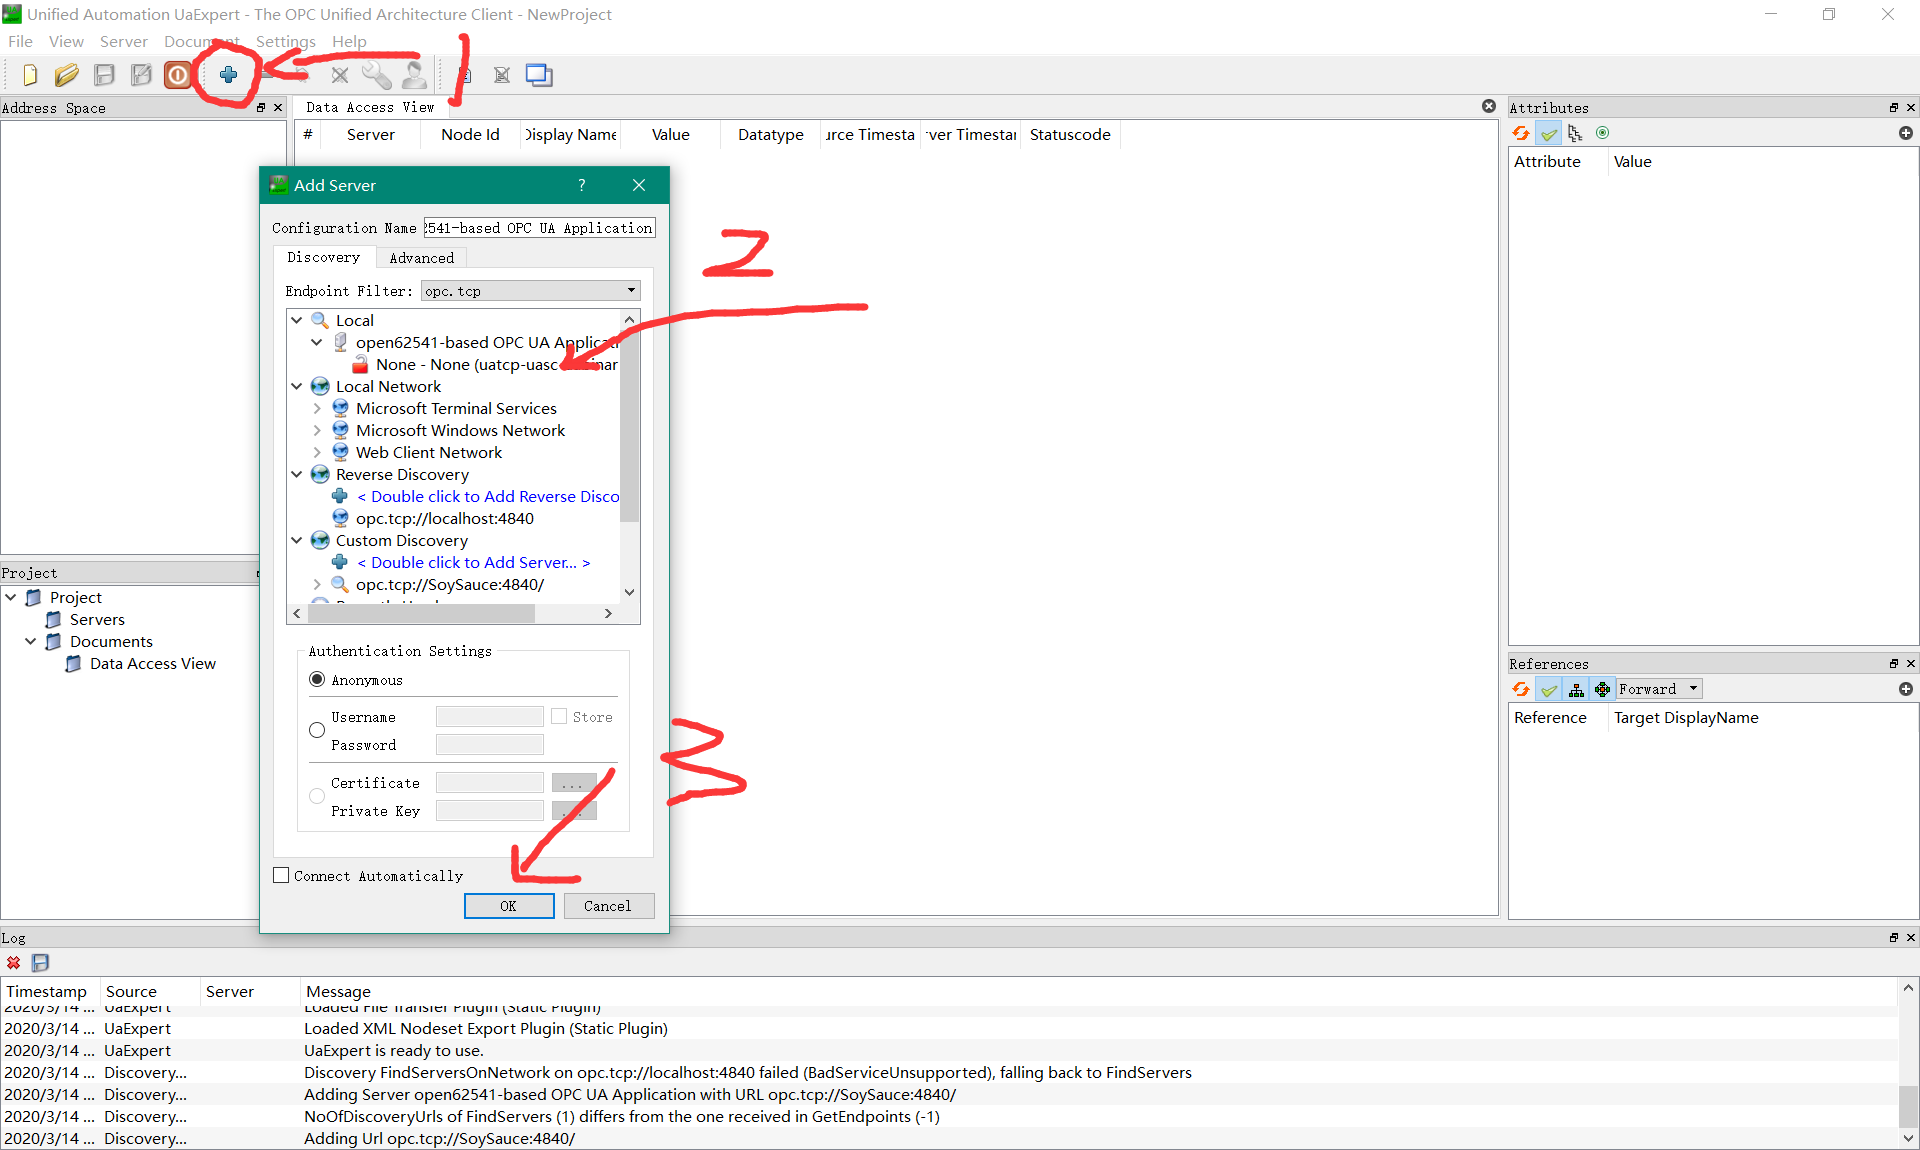Image resolution: width=1920 pixels, height=1150 pixels.
Task: Expand the Microsoft Windows Network node
Action: click(x=317, y=430)
